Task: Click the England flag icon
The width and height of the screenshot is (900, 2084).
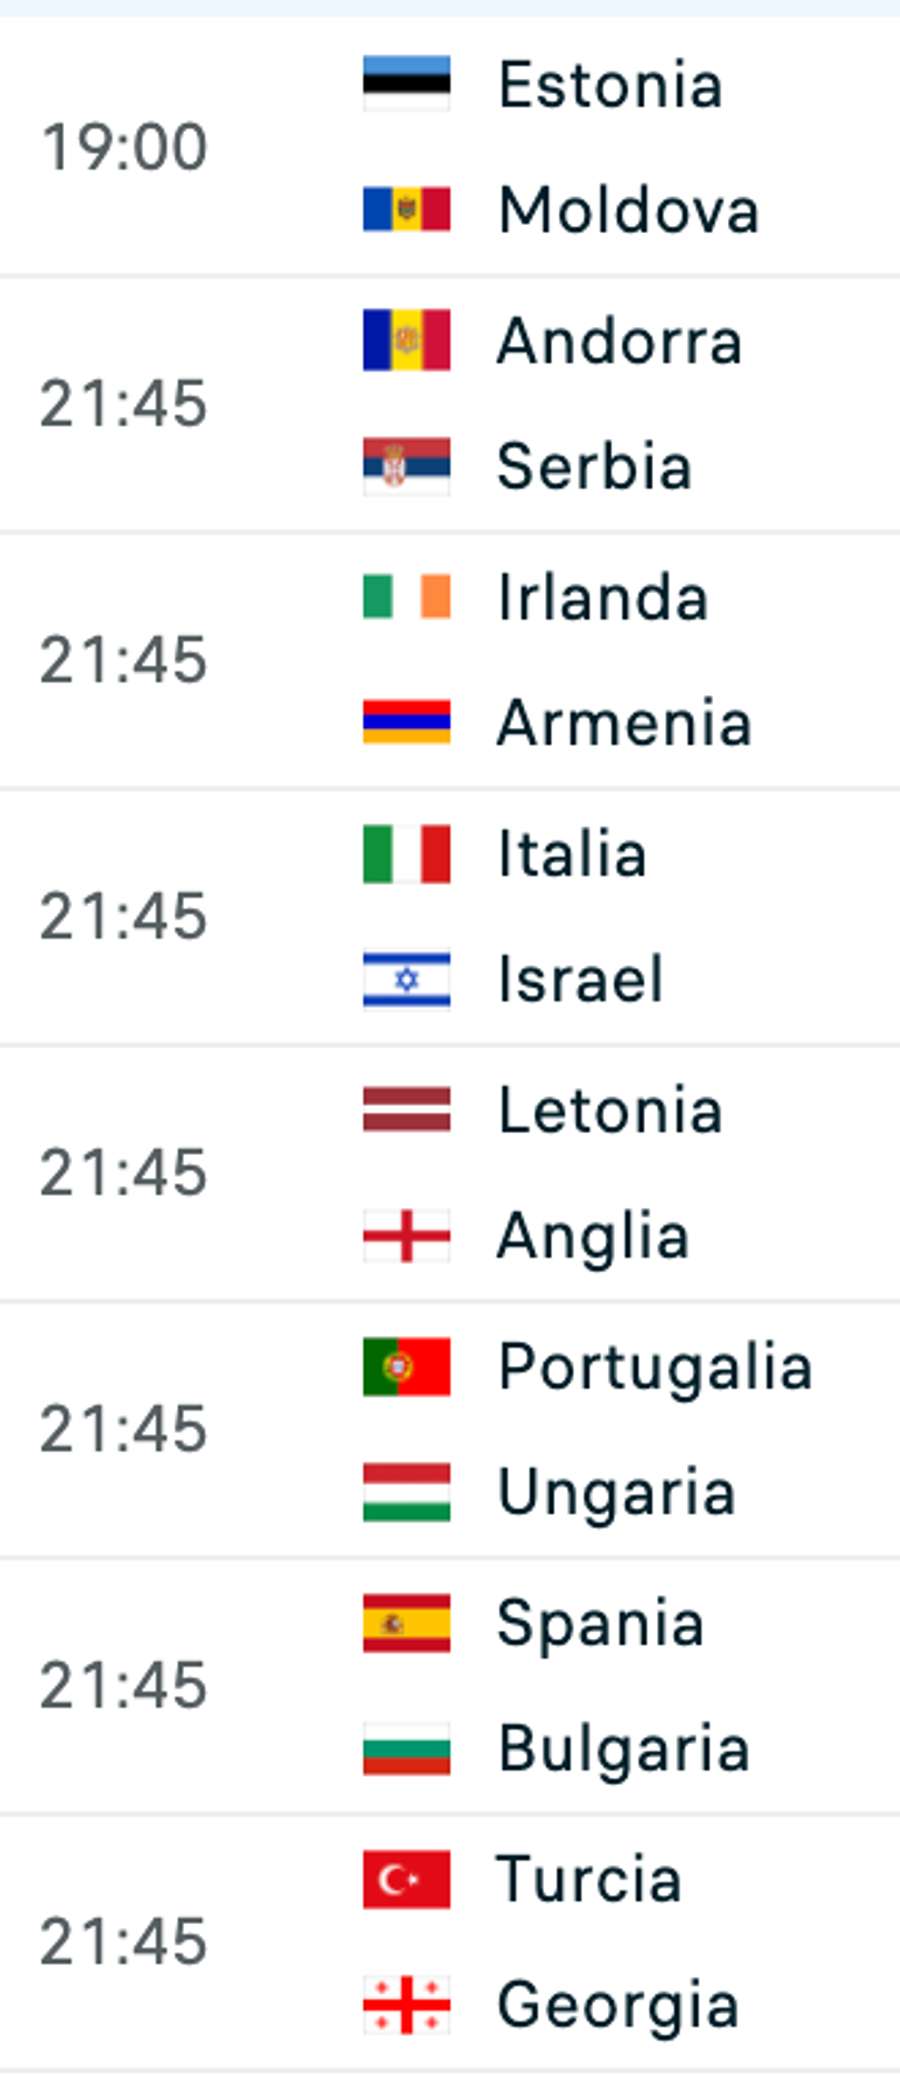Action: pos(406,1235)
